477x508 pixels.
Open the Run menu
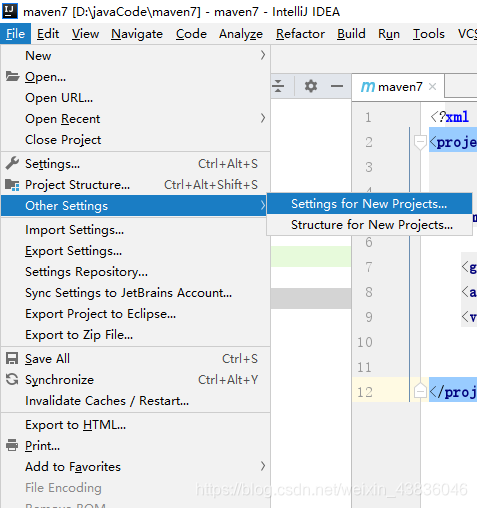[x=389, y=34]
